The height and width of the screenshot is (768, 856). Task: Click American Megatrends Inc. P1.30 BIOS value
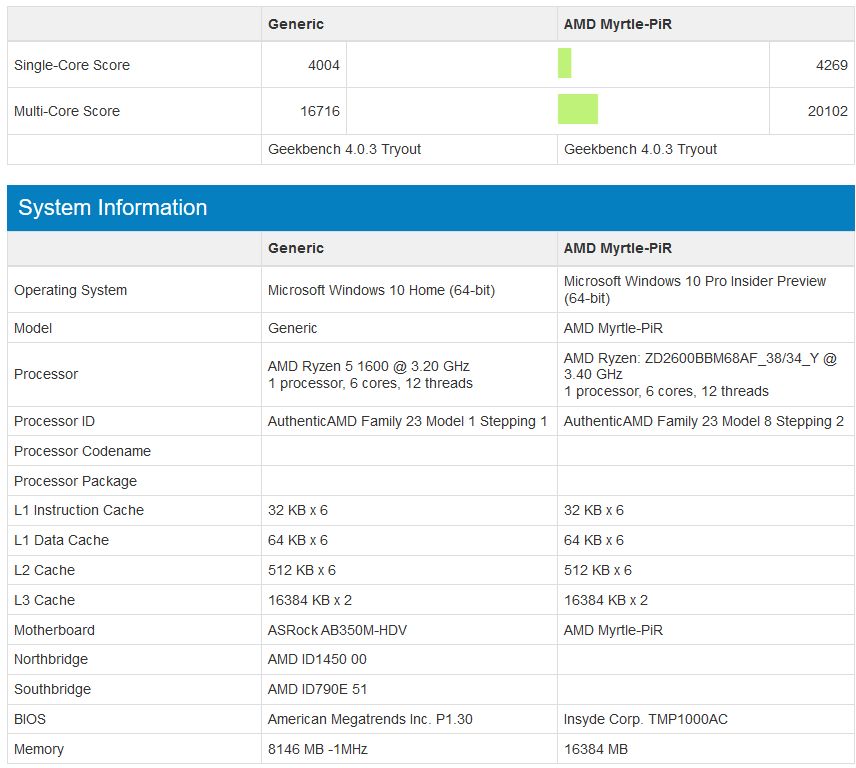(370, 719)
